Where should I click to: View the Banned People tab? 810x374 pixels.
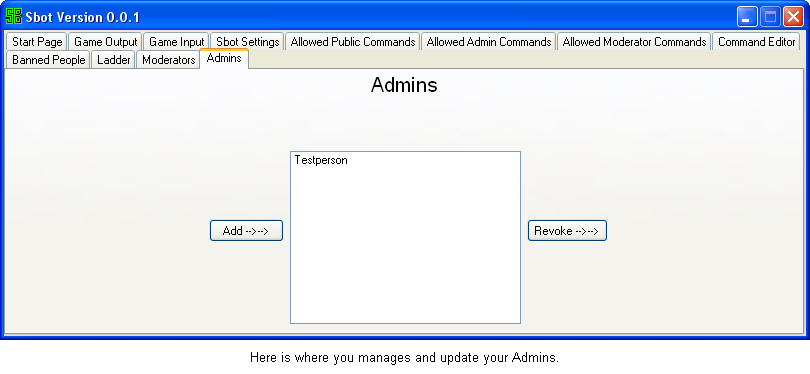49,60
